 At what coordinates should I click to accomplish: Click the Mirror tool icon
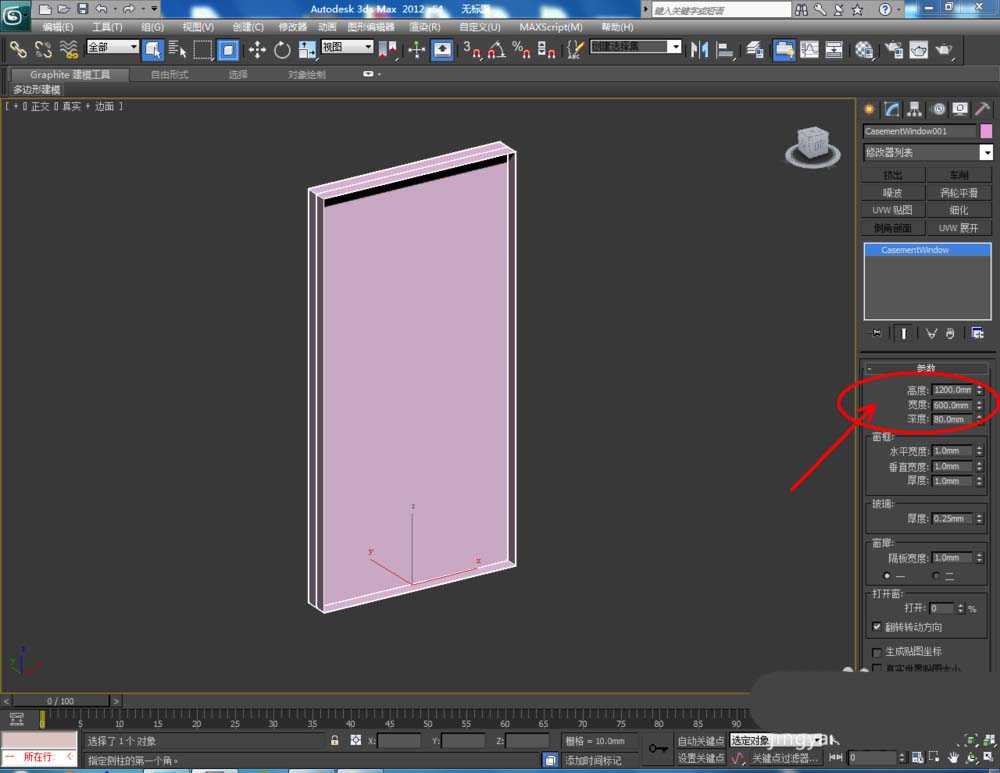point(700,49)
